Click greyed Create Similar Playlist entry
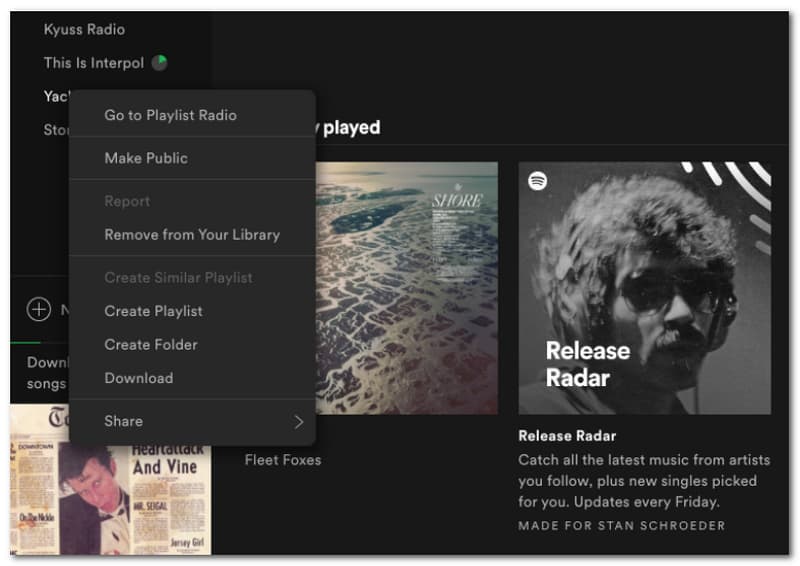This screenshot has height=566, width=800. (x=192, y=278)
